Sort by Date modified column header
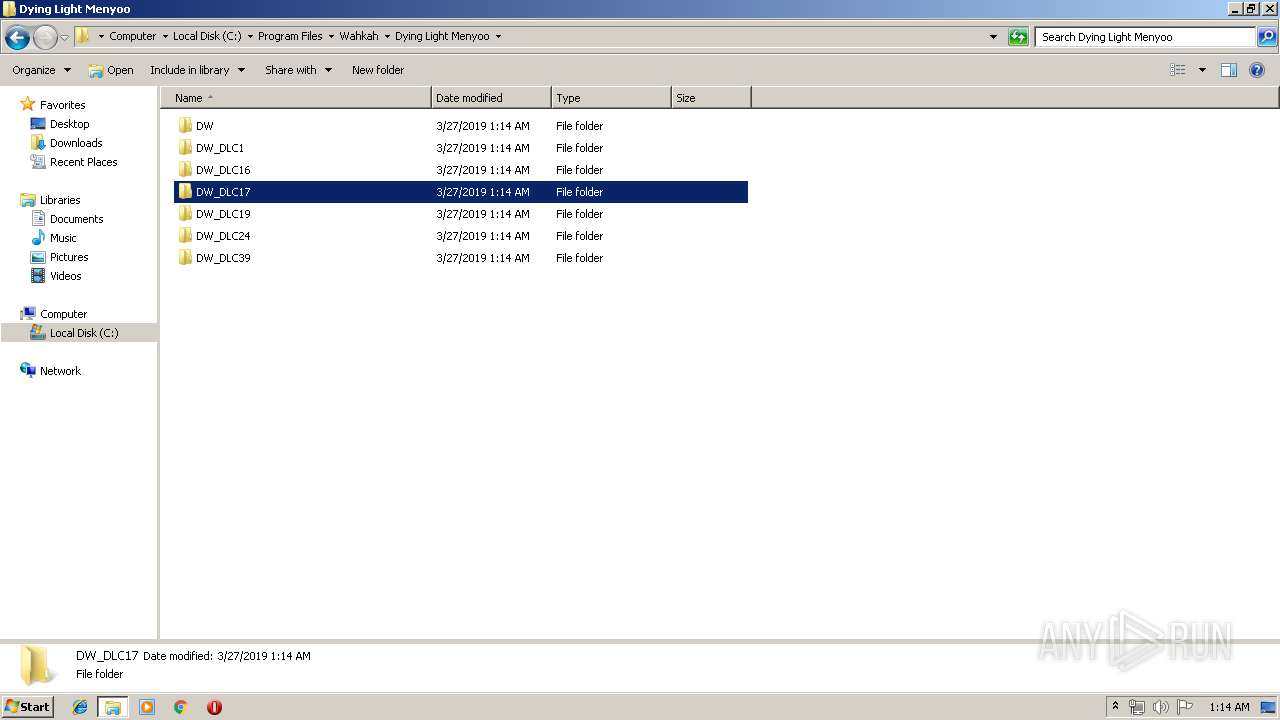 point(491,98)
